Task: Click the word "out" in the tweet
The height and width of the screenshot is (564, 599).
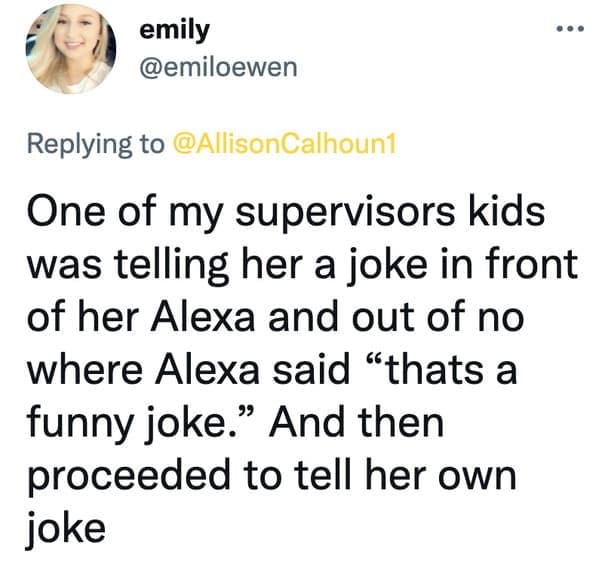Action: 383,318
